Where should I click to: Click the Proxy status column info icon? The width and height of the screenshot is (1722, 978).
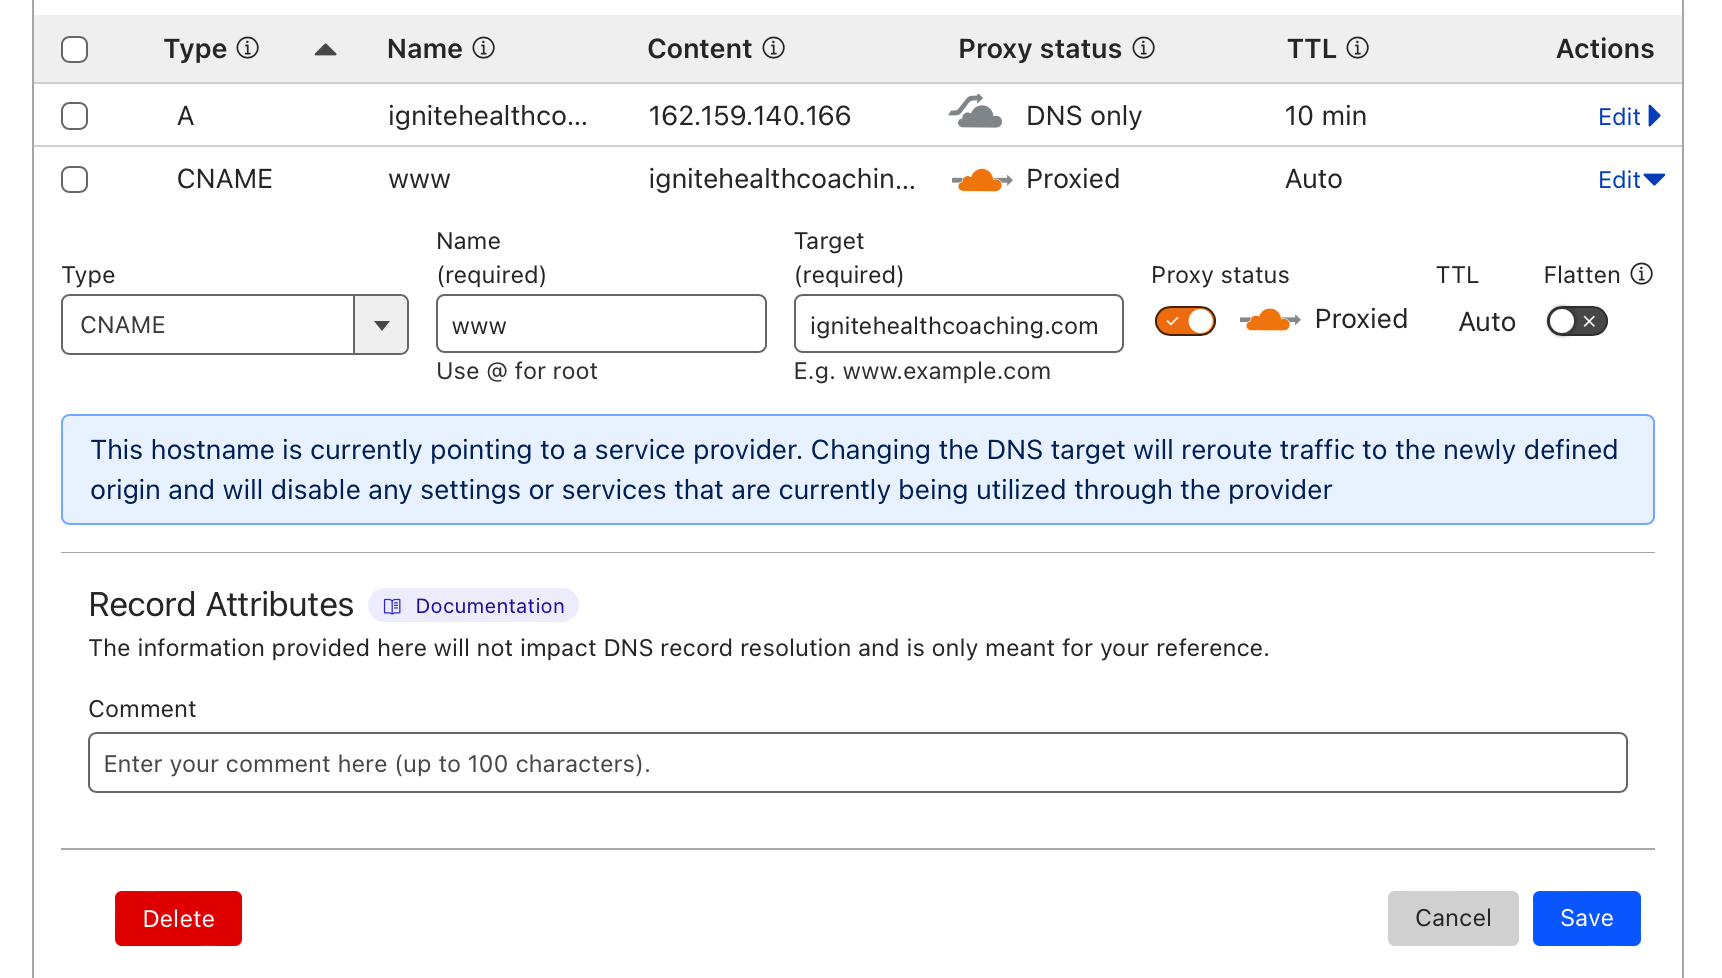(1144, 48)
